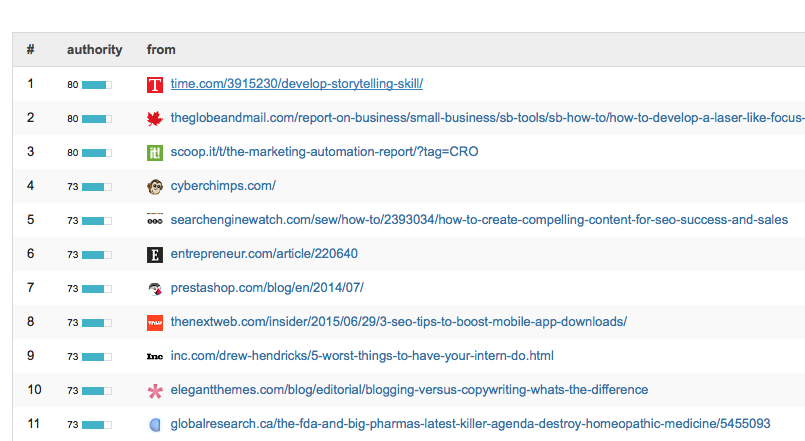Open the thenextweb.com mobile app SEO link
Screen dimensions: 805x441
399,322
